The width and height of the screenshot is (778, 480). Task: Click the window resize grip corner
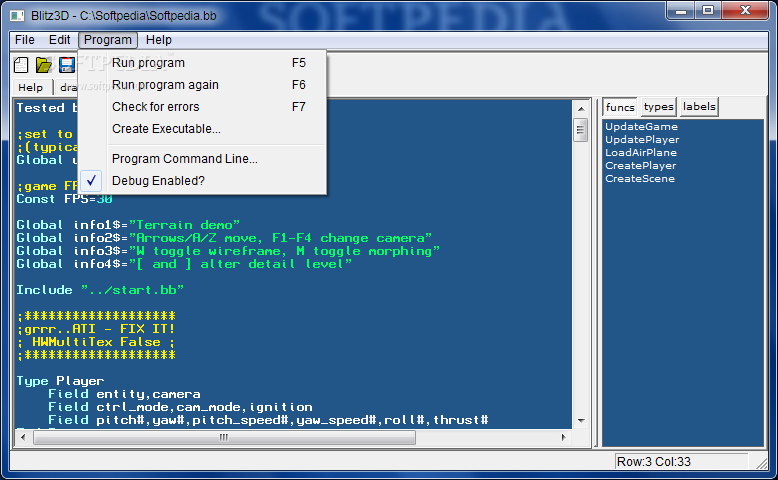761,463
